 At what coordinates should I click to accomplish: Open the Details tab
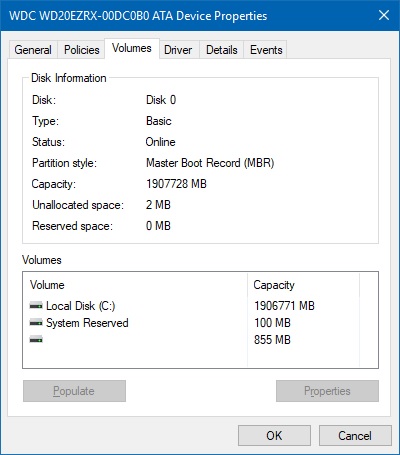[222, 50]
